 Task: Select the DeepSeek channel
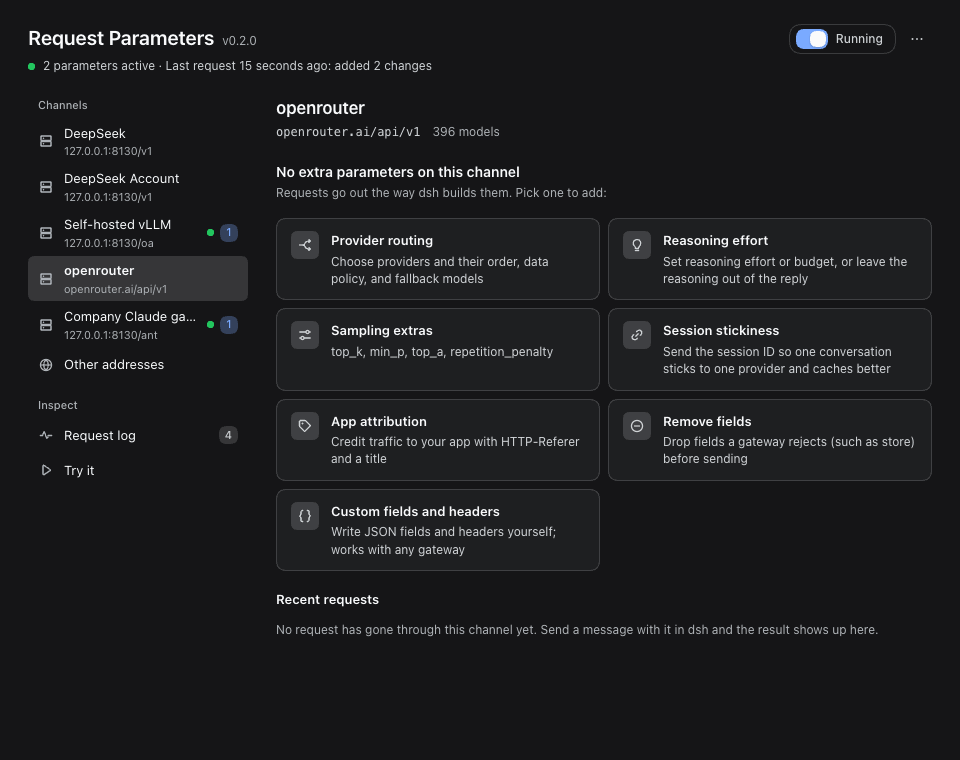(138, 141)
